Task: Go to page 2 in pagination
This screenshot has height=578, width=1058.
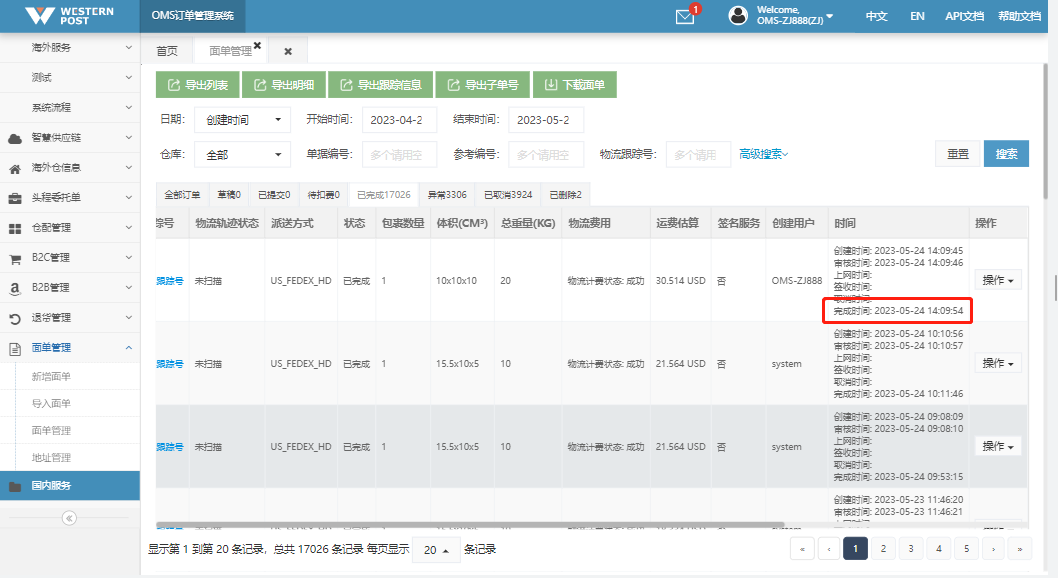Action: (x=883, y=549)
